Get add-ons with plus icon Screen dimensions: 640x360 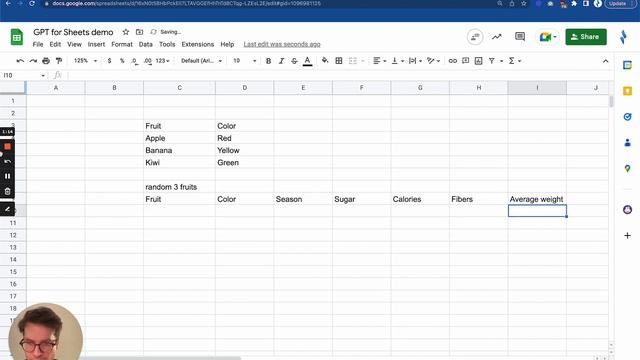pos(627,236)
